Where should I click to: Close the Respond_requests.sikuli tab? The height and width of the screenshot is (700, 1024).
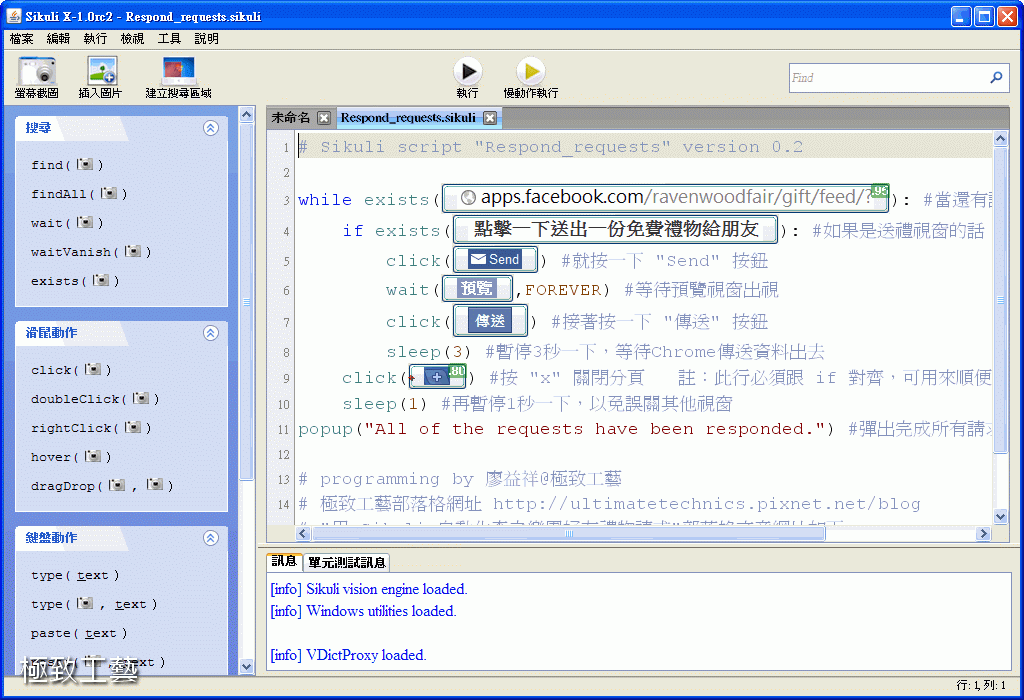tap(490, 118)
